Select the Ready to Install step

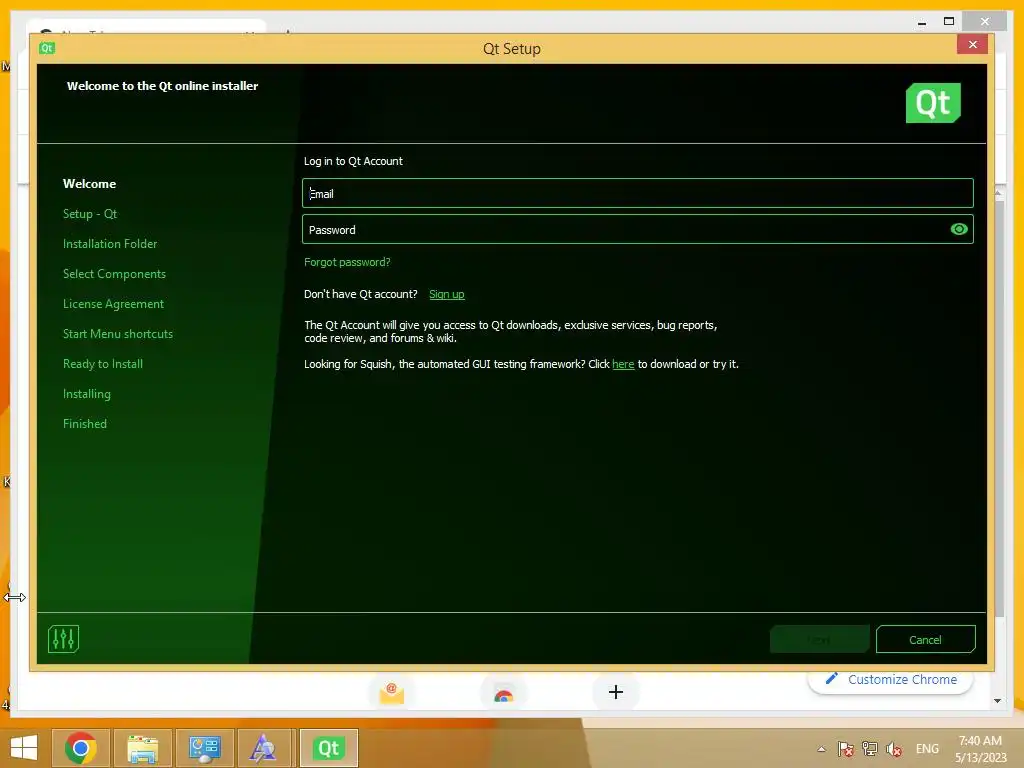click(x=103, y=364)
